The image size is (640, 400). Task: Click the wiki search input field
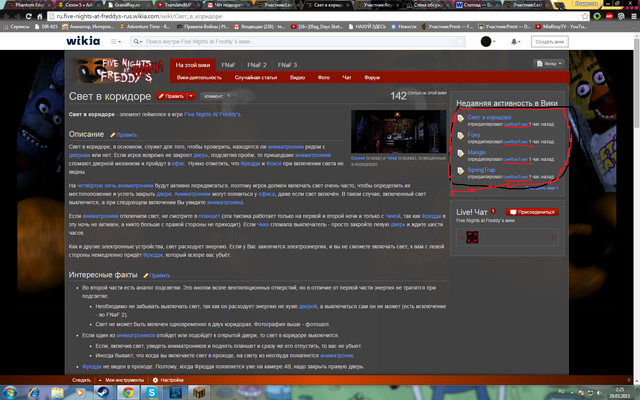point(300,41)
